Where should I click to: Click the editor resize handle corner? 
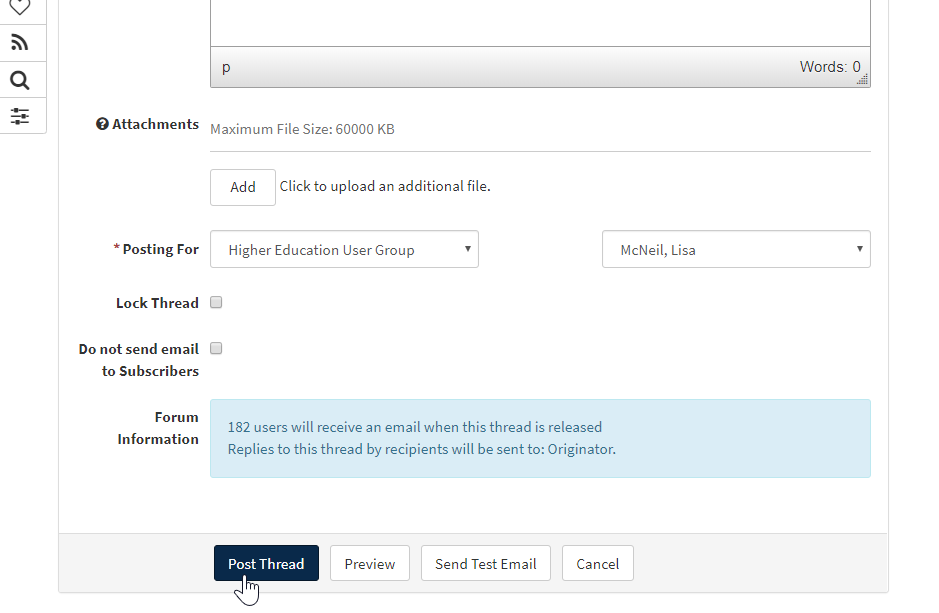click(x=863, y=80)
